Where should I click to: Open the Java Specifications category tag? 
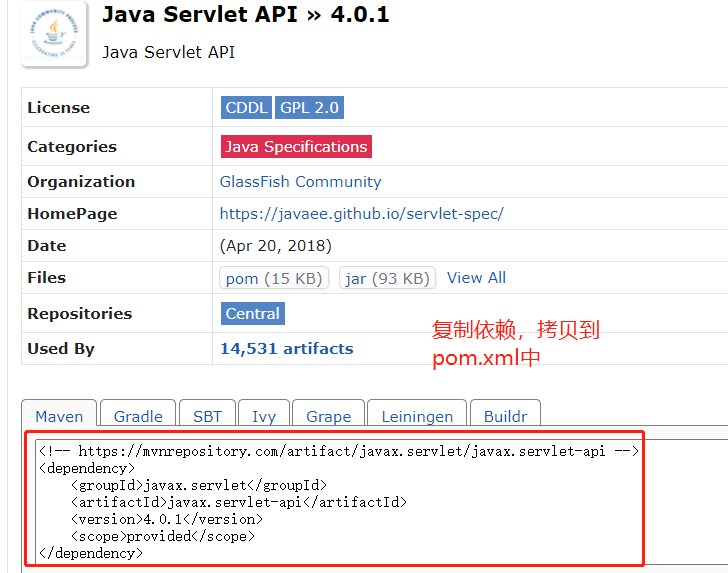click(296, 147)
